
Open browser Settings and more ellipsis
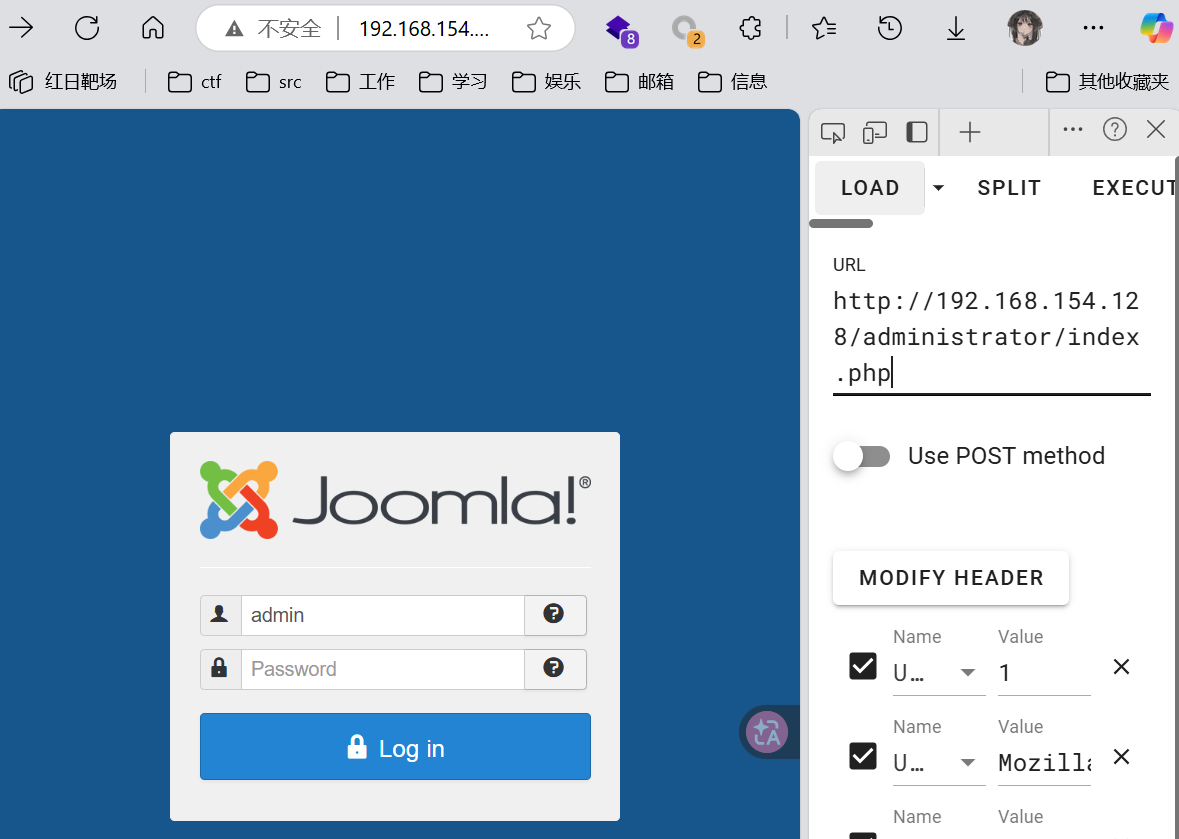point(1093,29)
